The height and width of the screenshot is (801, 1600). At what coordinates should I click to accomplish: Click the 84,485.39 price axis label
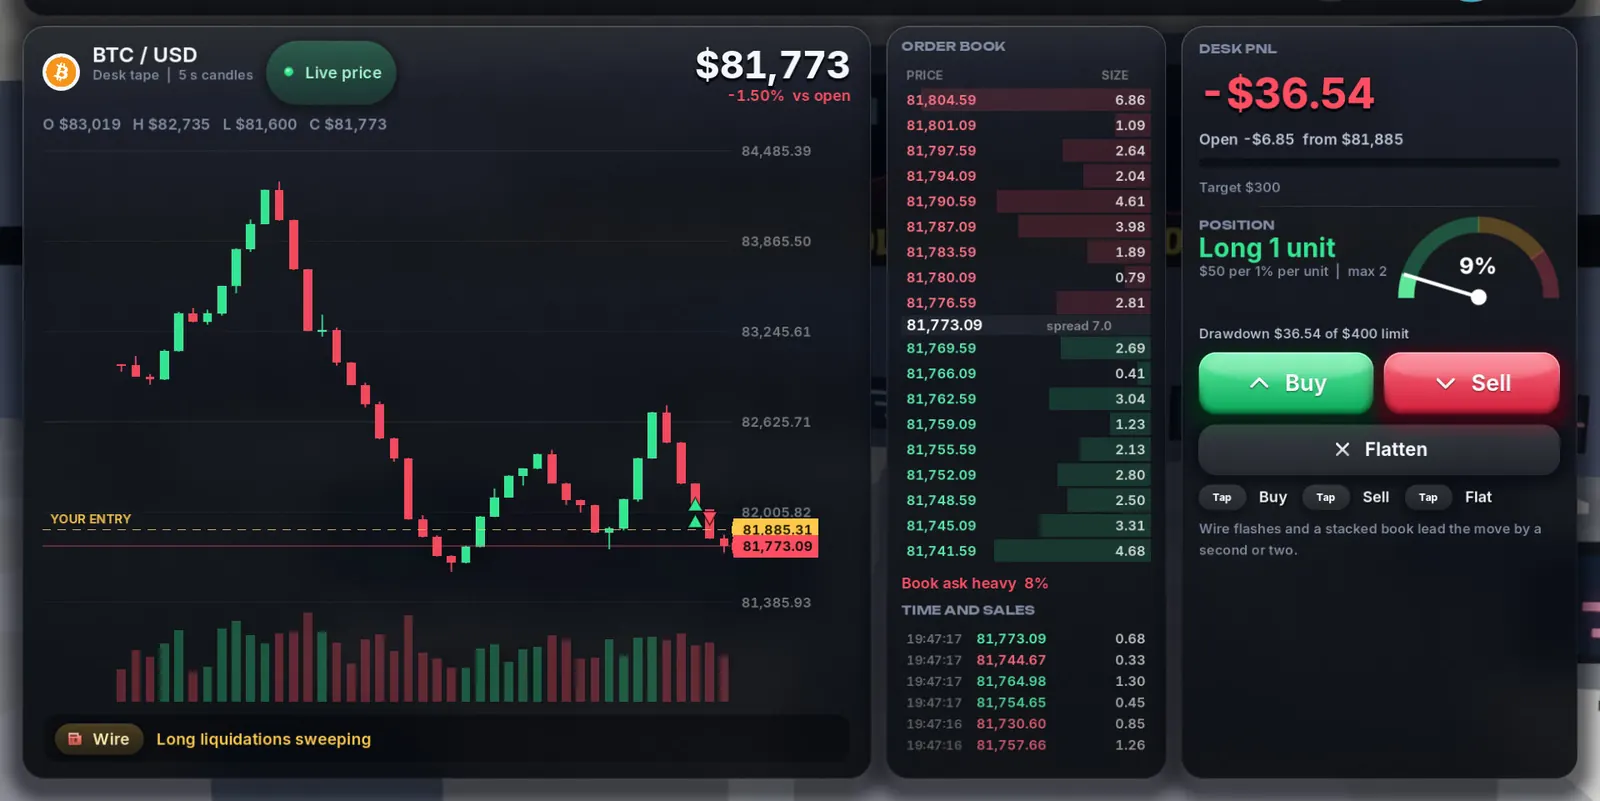pos(776,151)
